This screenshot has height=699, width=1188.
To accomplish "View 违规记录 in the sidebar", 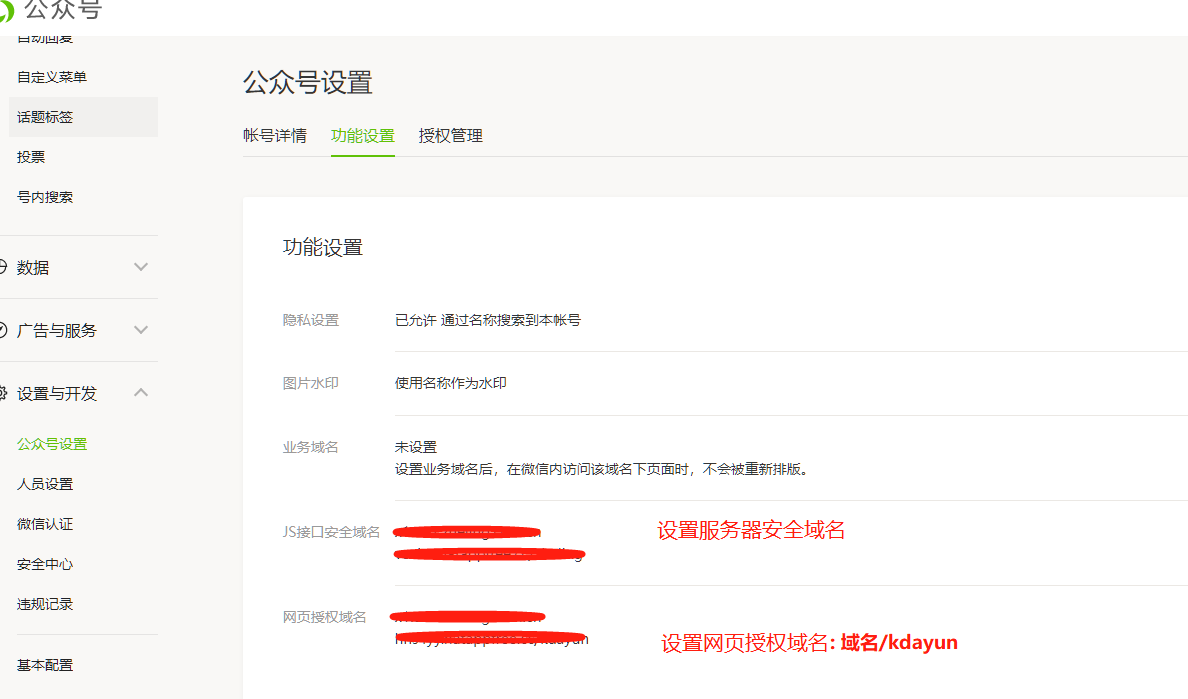I will [45, 604].
